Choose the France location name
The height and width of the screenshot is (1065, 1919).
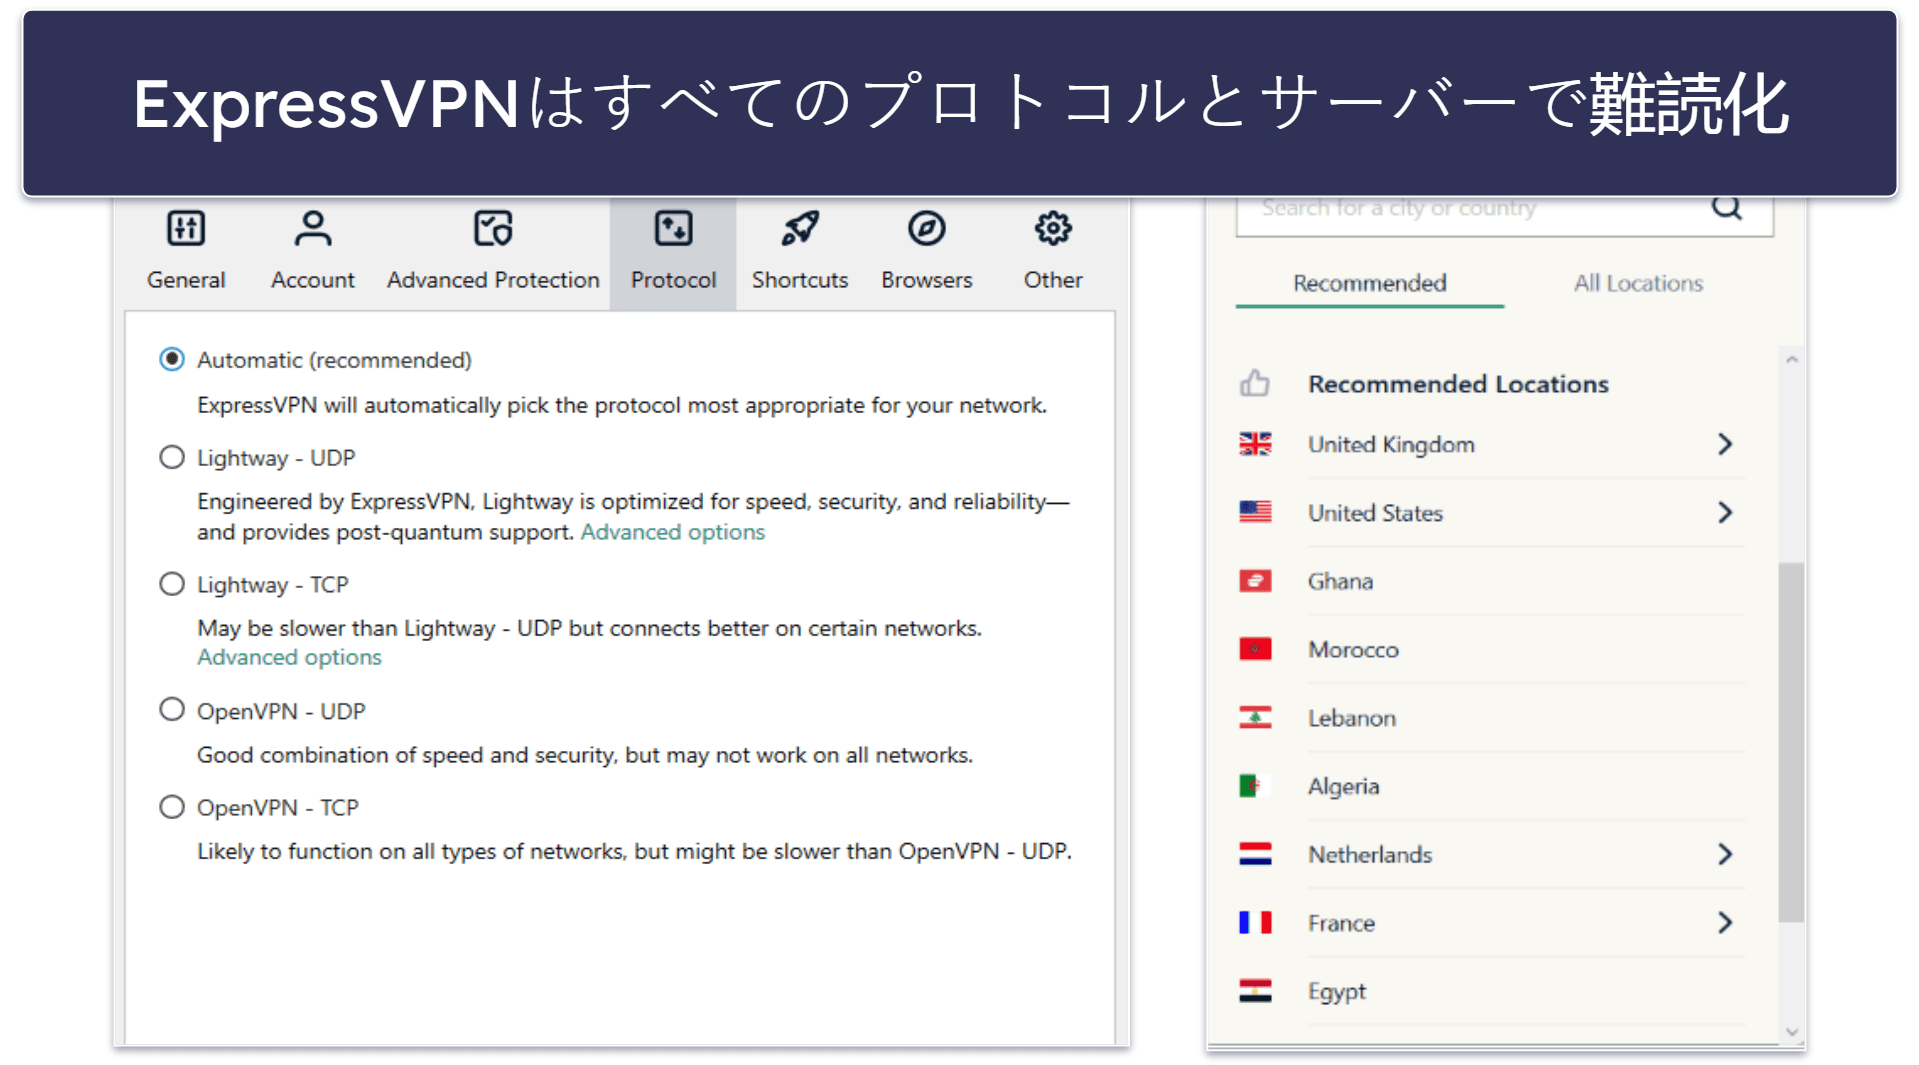coord(1341,923)
